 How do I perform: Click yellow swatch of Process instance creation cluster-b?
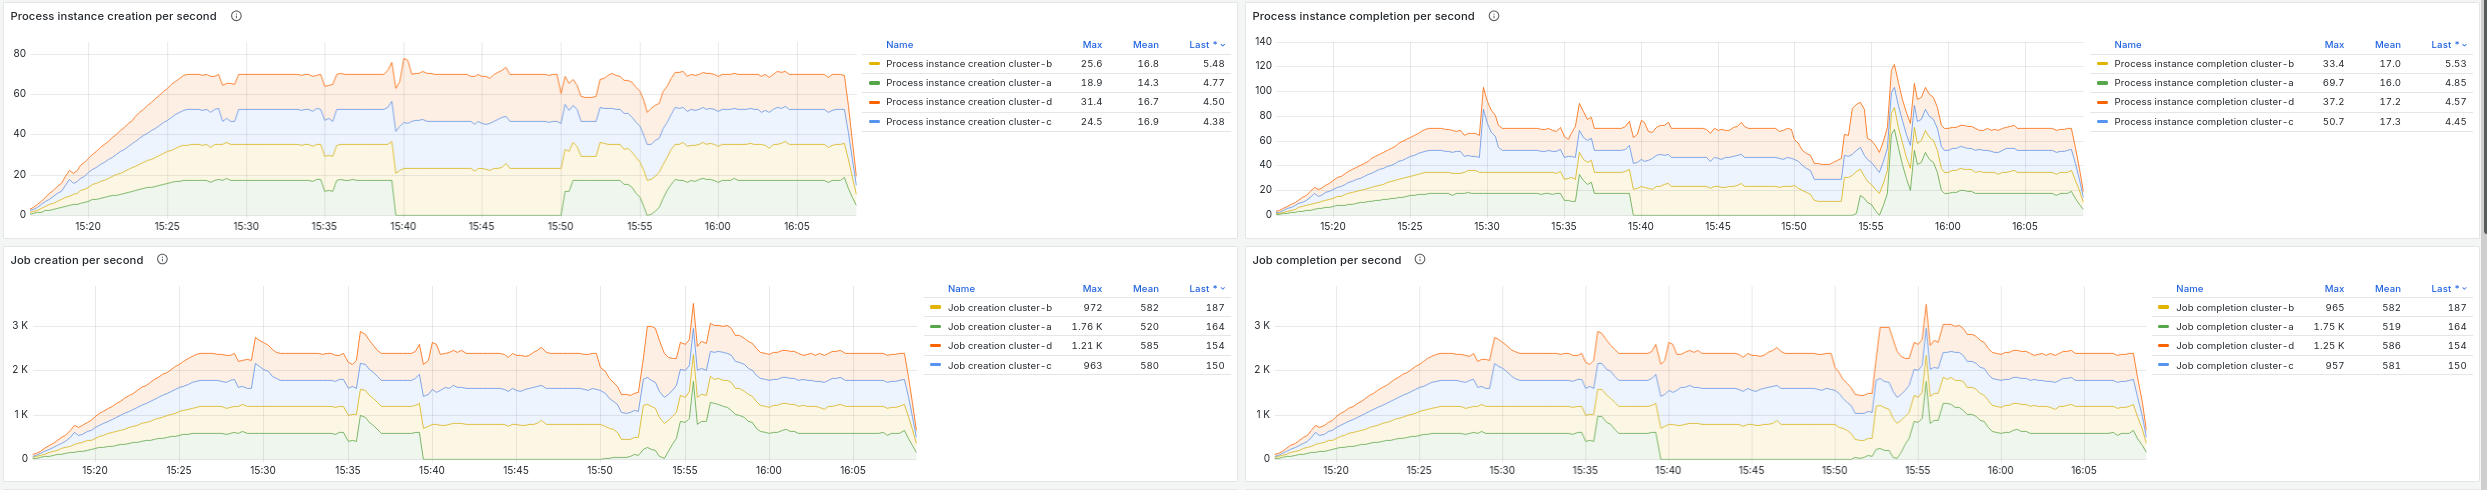[875, 64]
